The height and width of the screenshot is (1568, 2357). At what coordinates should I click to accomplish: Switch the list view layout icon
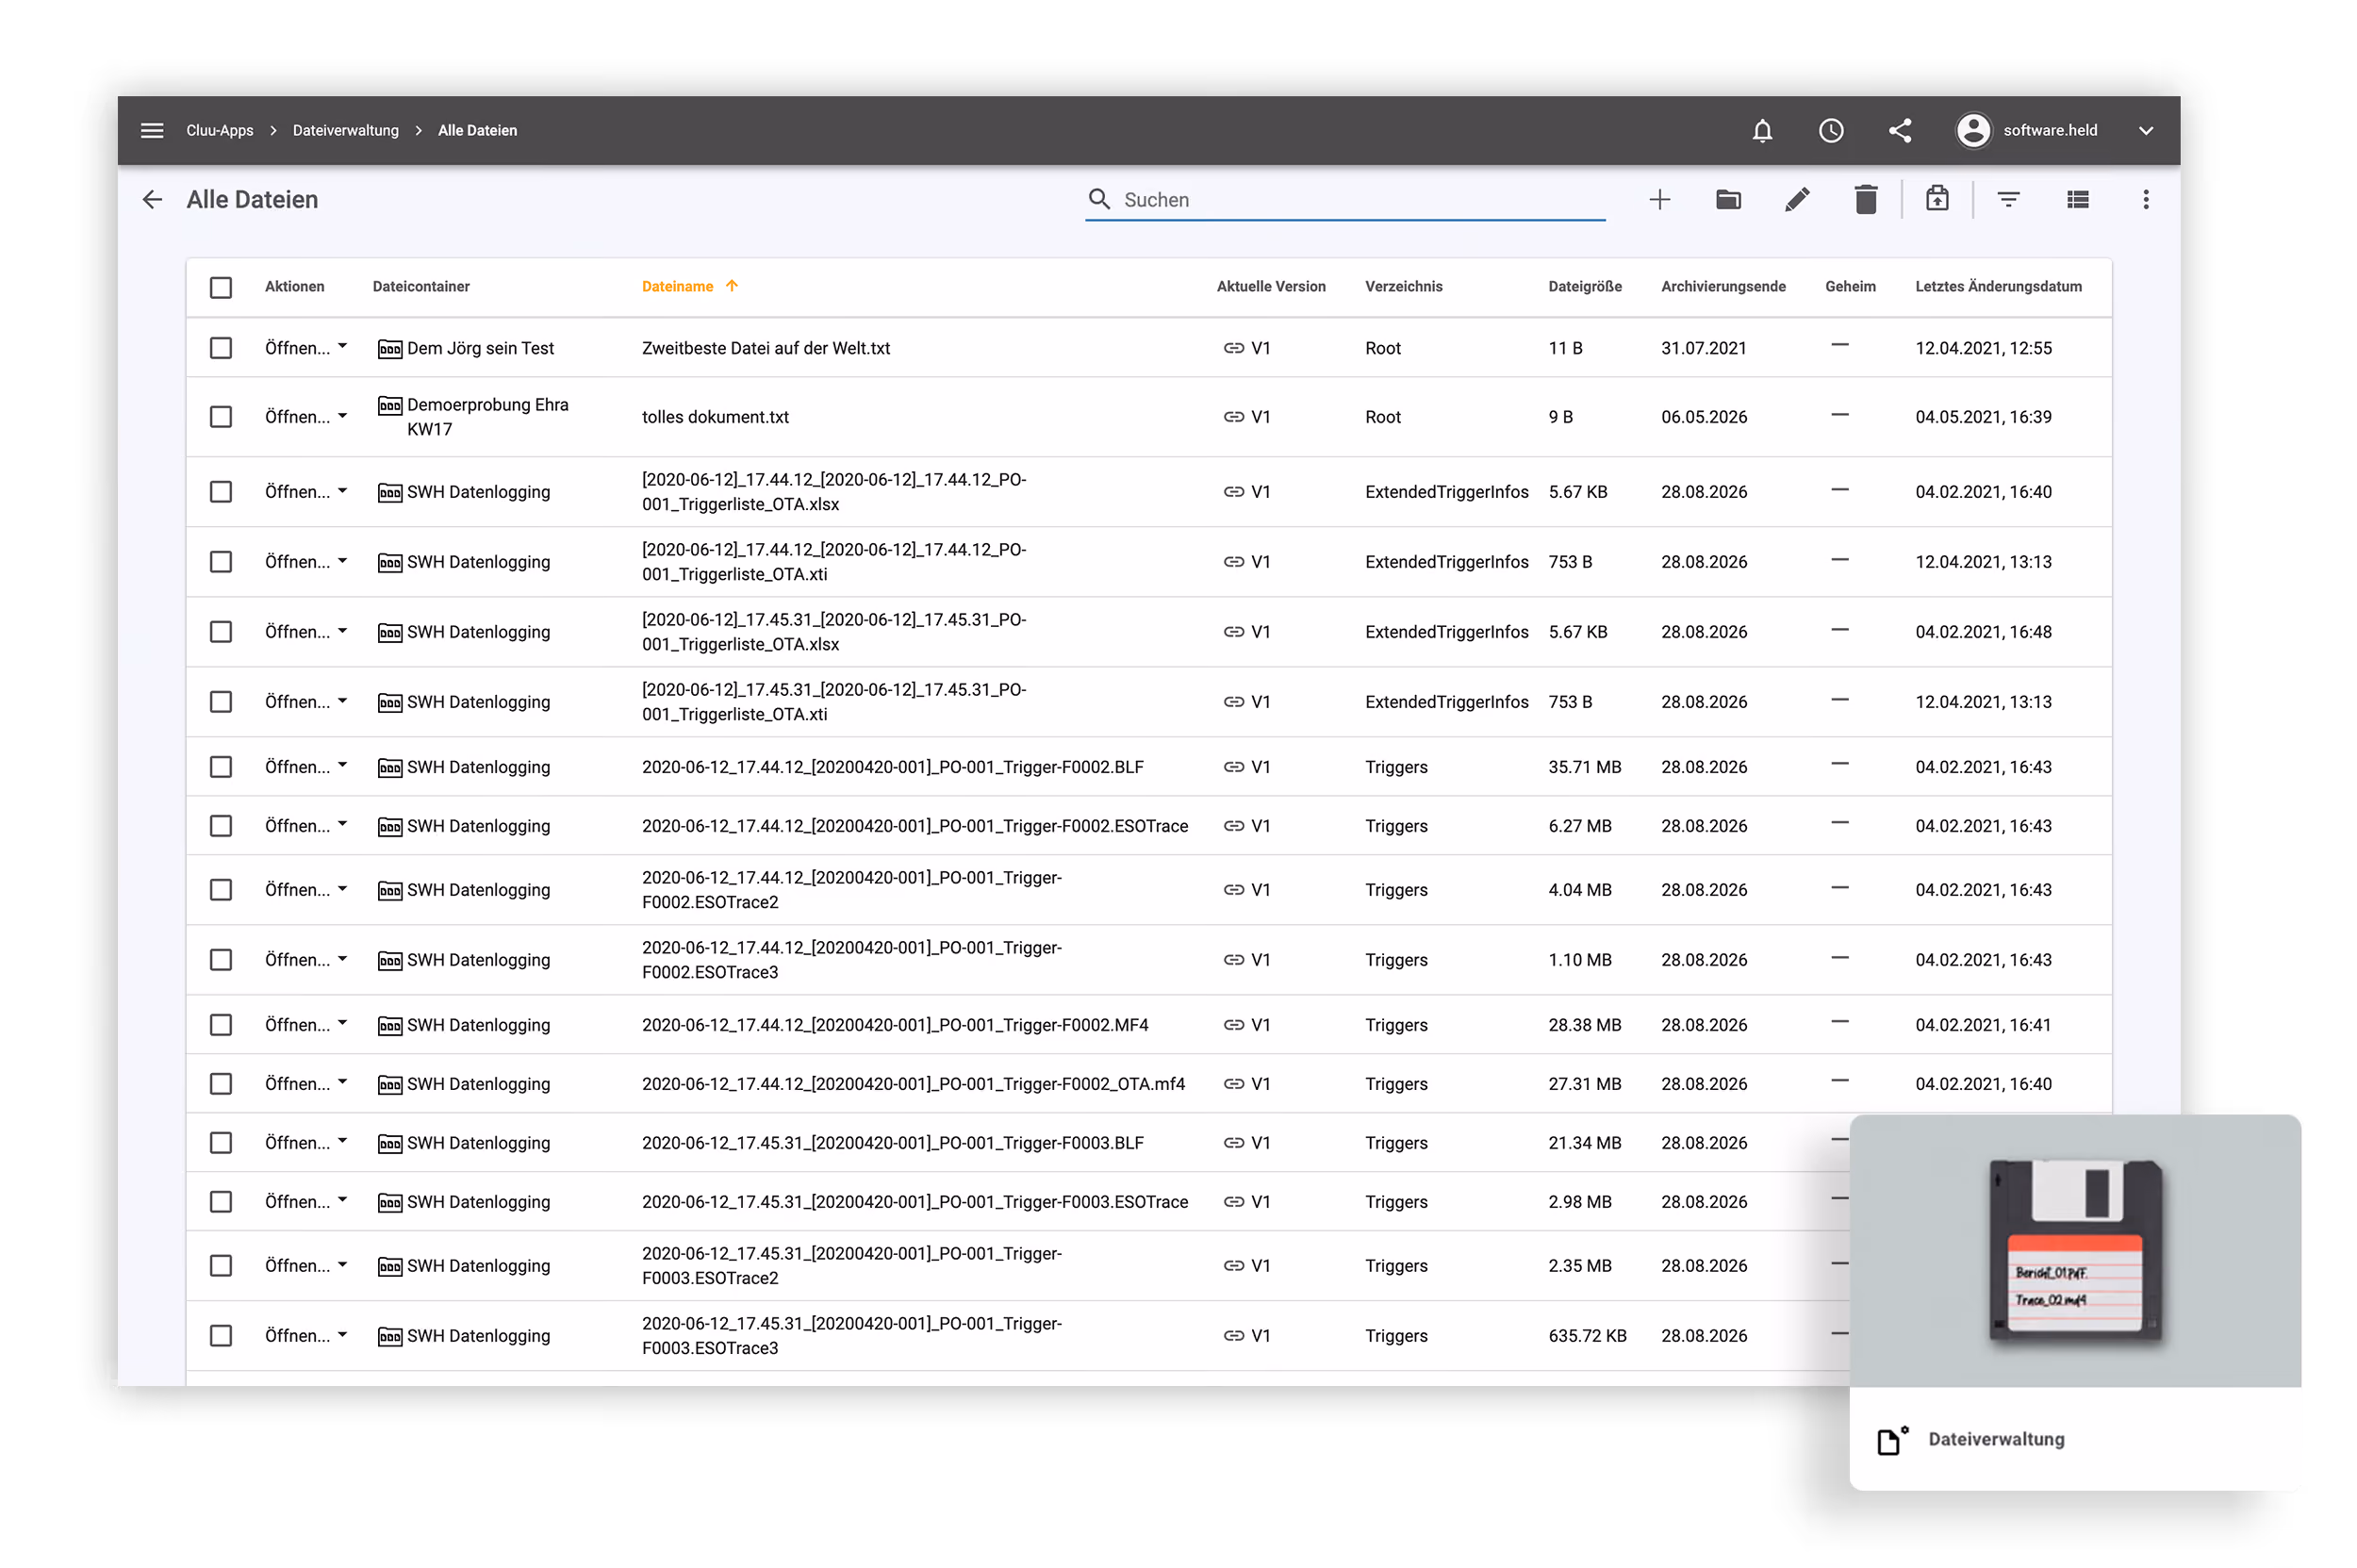point(2077,199)
